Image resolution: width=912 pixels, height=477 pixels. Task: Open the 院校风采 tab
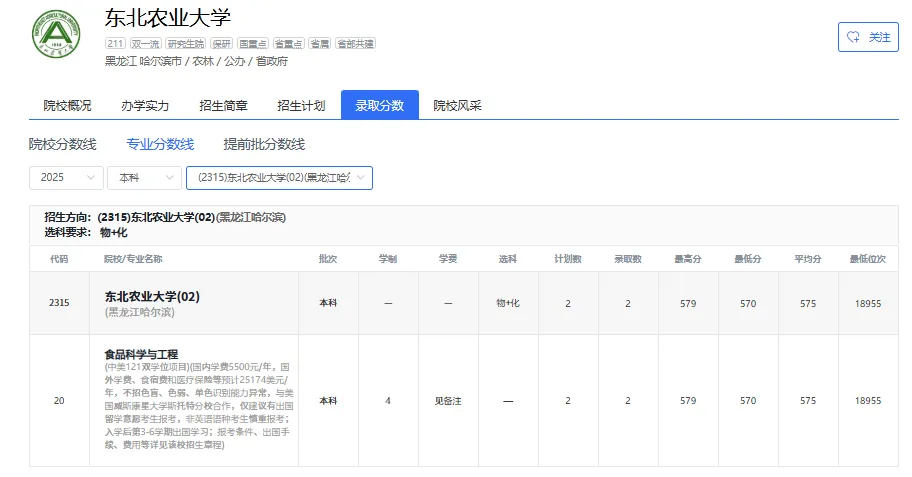458,105
